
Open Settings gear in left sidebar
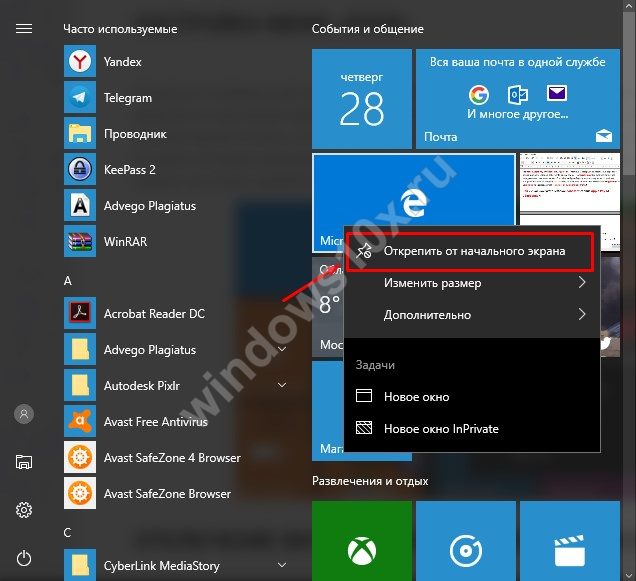point(24,510)
